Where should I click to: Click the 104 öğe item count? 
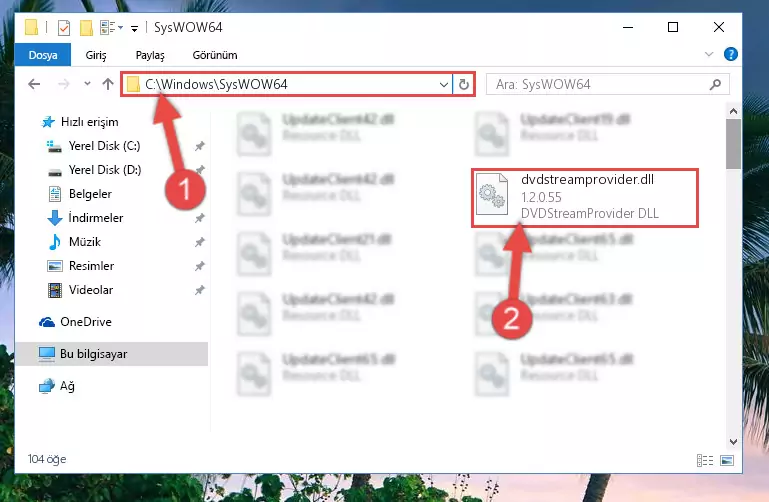point(47,459)
